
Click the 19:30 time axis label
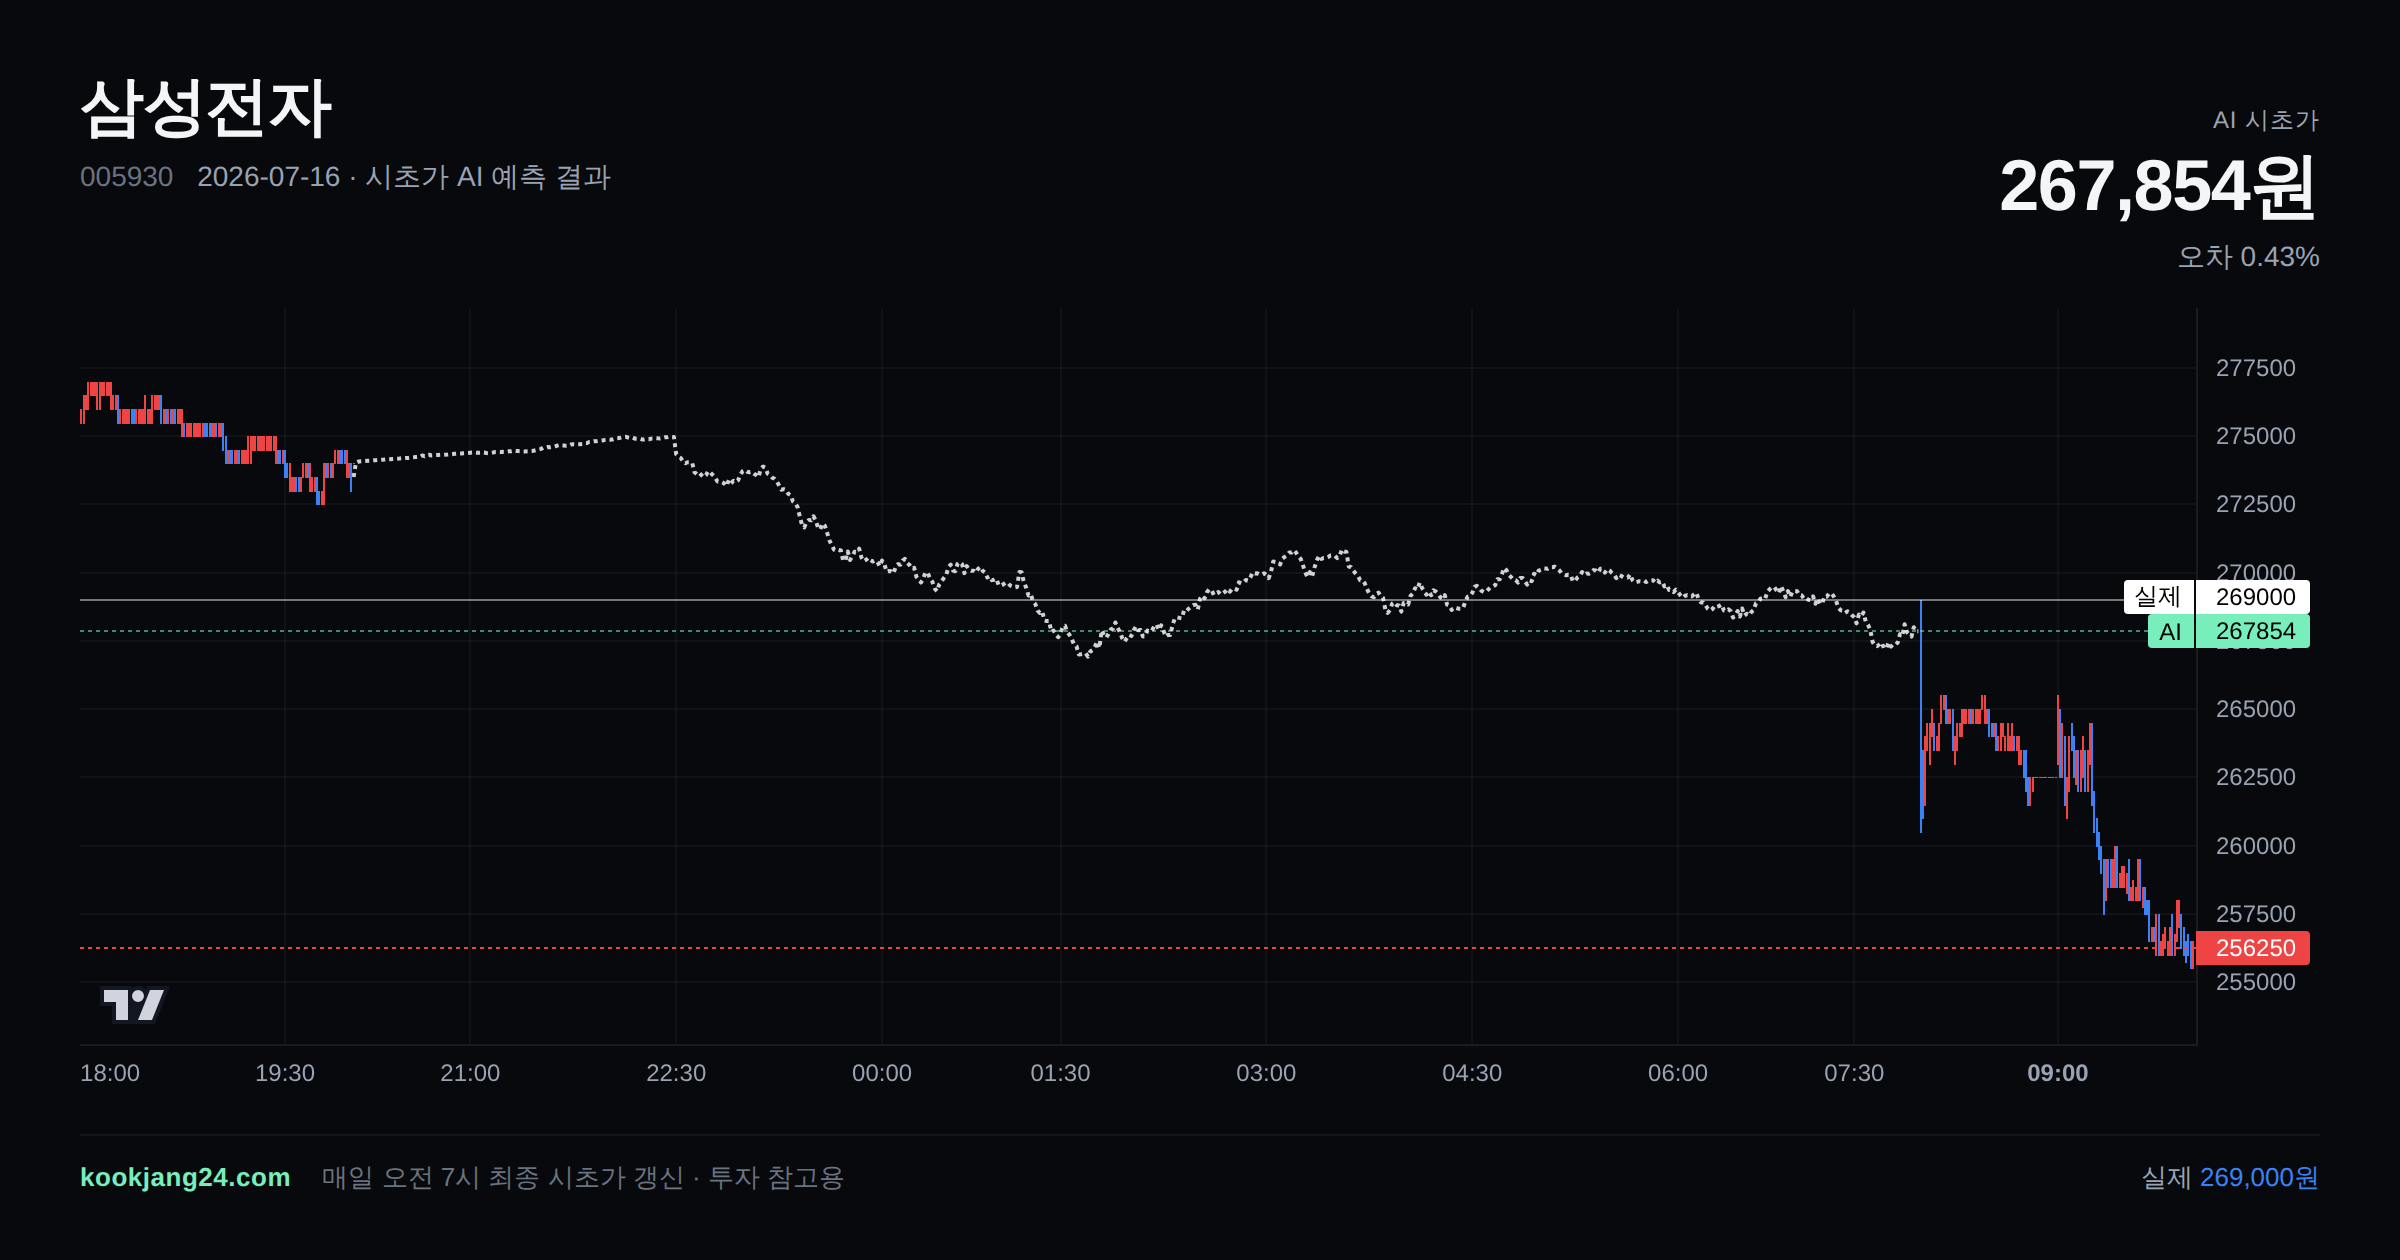click(x=285, y=1073)
